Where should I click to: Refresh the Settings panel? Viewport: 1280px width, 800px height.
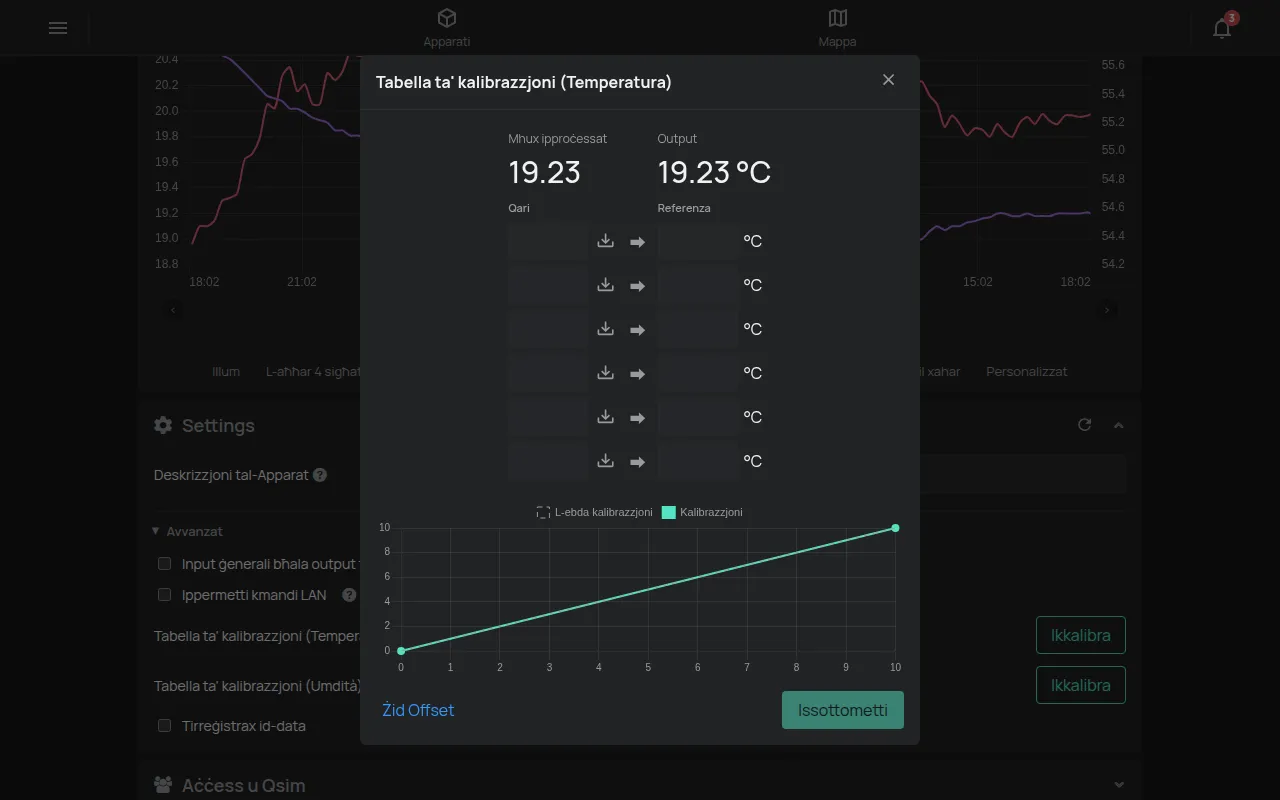(1084, 425)
